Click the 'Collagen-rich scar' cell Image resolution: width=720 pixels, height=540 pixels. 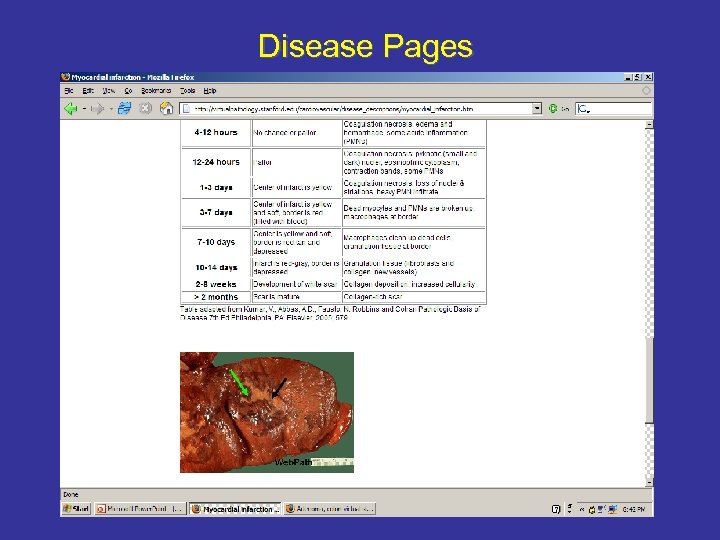click(x=414, y=297)
